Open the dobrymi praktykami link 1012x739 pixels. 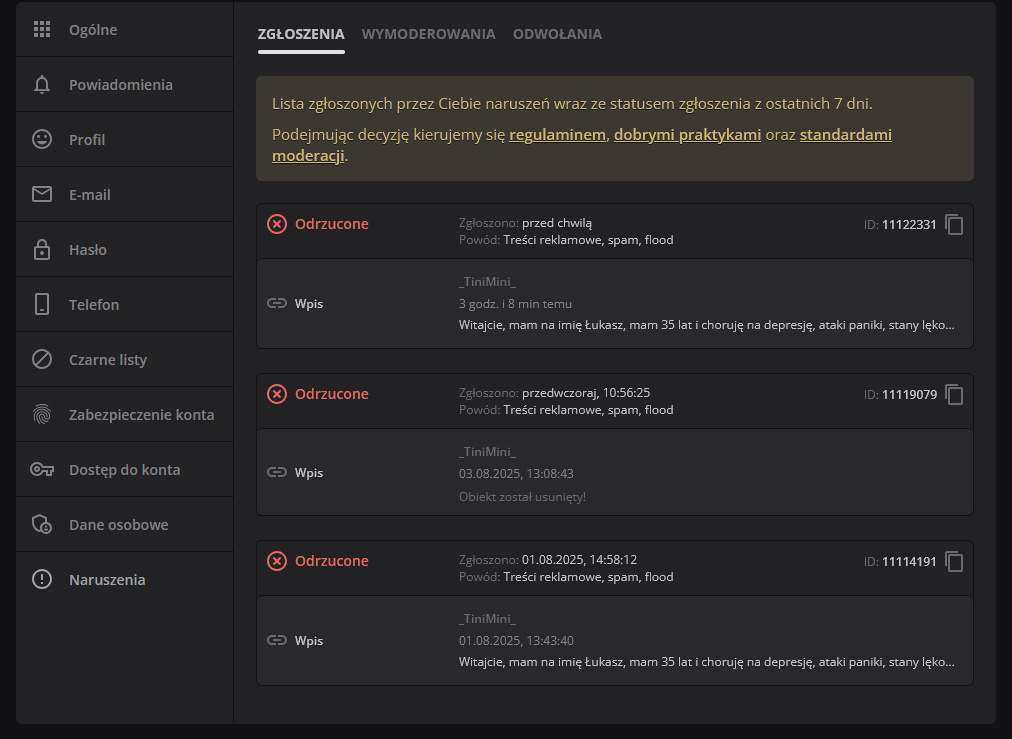pyautogui.click(x=687, y=135)
